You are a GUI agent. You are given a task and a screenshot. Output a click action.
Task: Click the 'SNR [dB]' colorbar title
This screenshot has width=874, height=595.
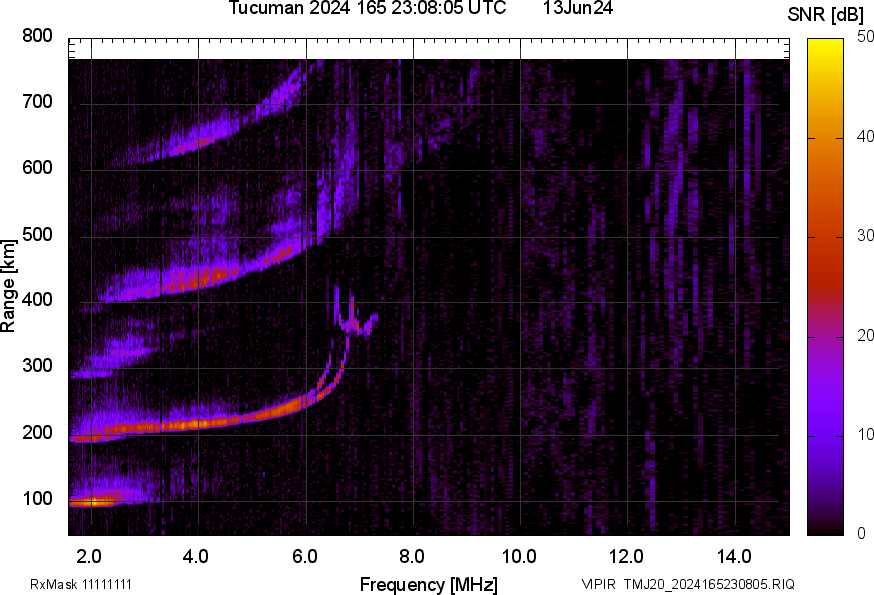point(826,15)
